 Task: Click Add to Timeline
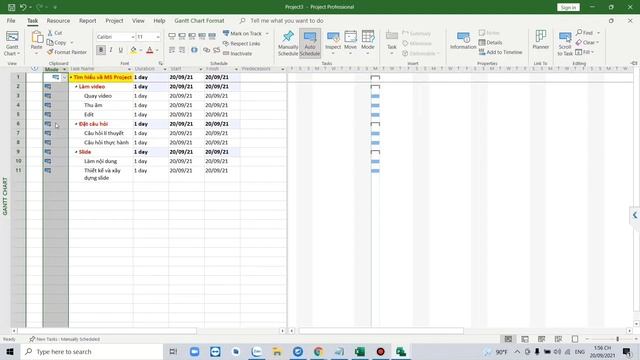pyautogui.click(x=500, y=52)
